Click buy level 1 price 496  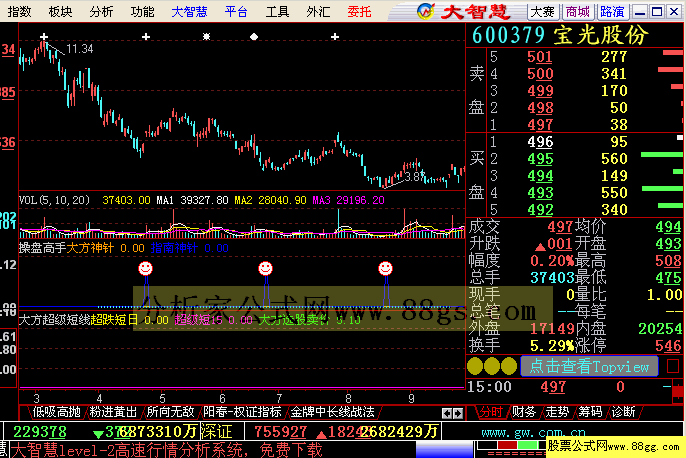[540, 142]
